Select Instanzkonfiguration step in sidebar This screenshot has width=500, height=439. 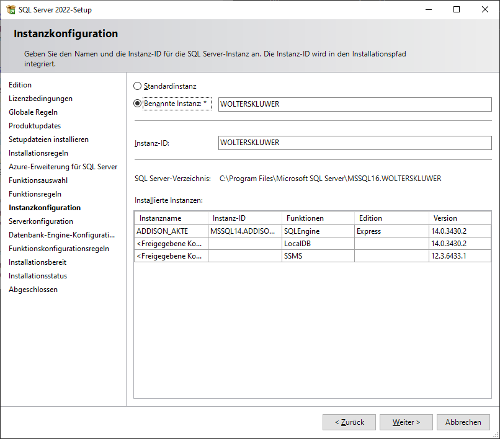(45, 208)
